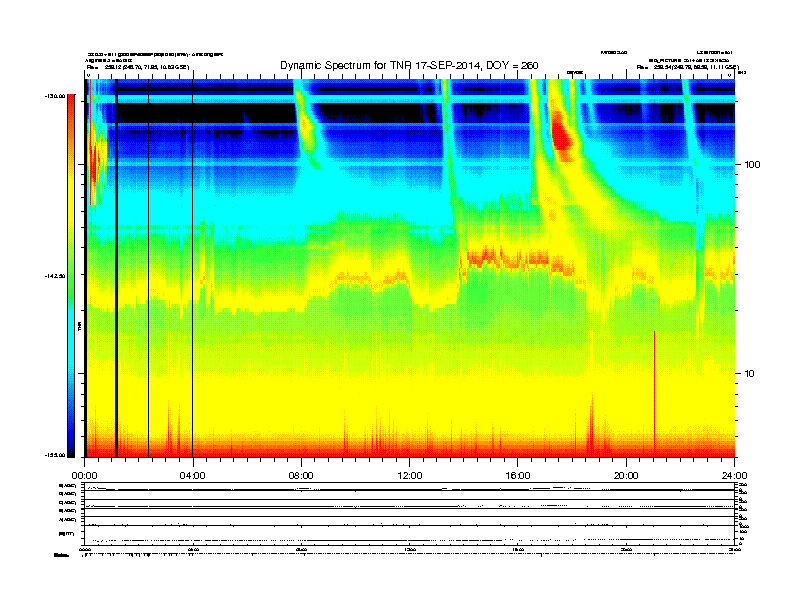The height and width of the screenshot is (612, 792).
Task: Click the 08:00 time axis label
Action: pyautogui.click(x=301, y=476)
